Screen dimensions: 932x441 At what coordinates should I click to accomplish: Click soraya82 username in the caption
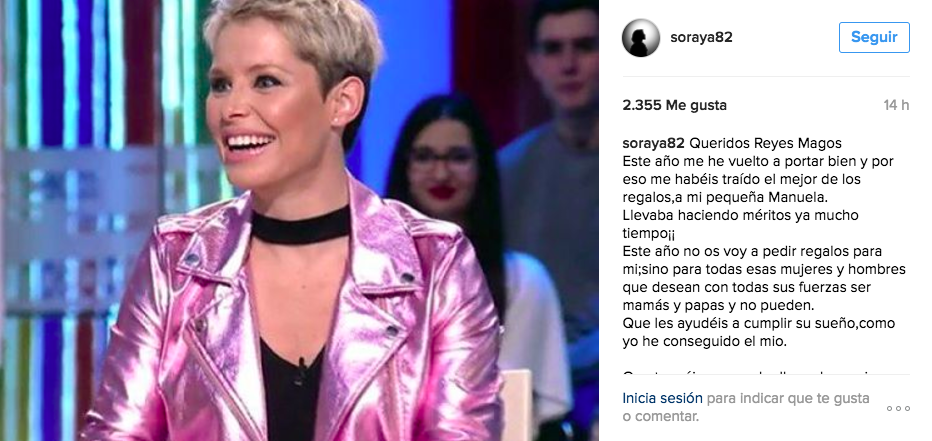(653, 143)
